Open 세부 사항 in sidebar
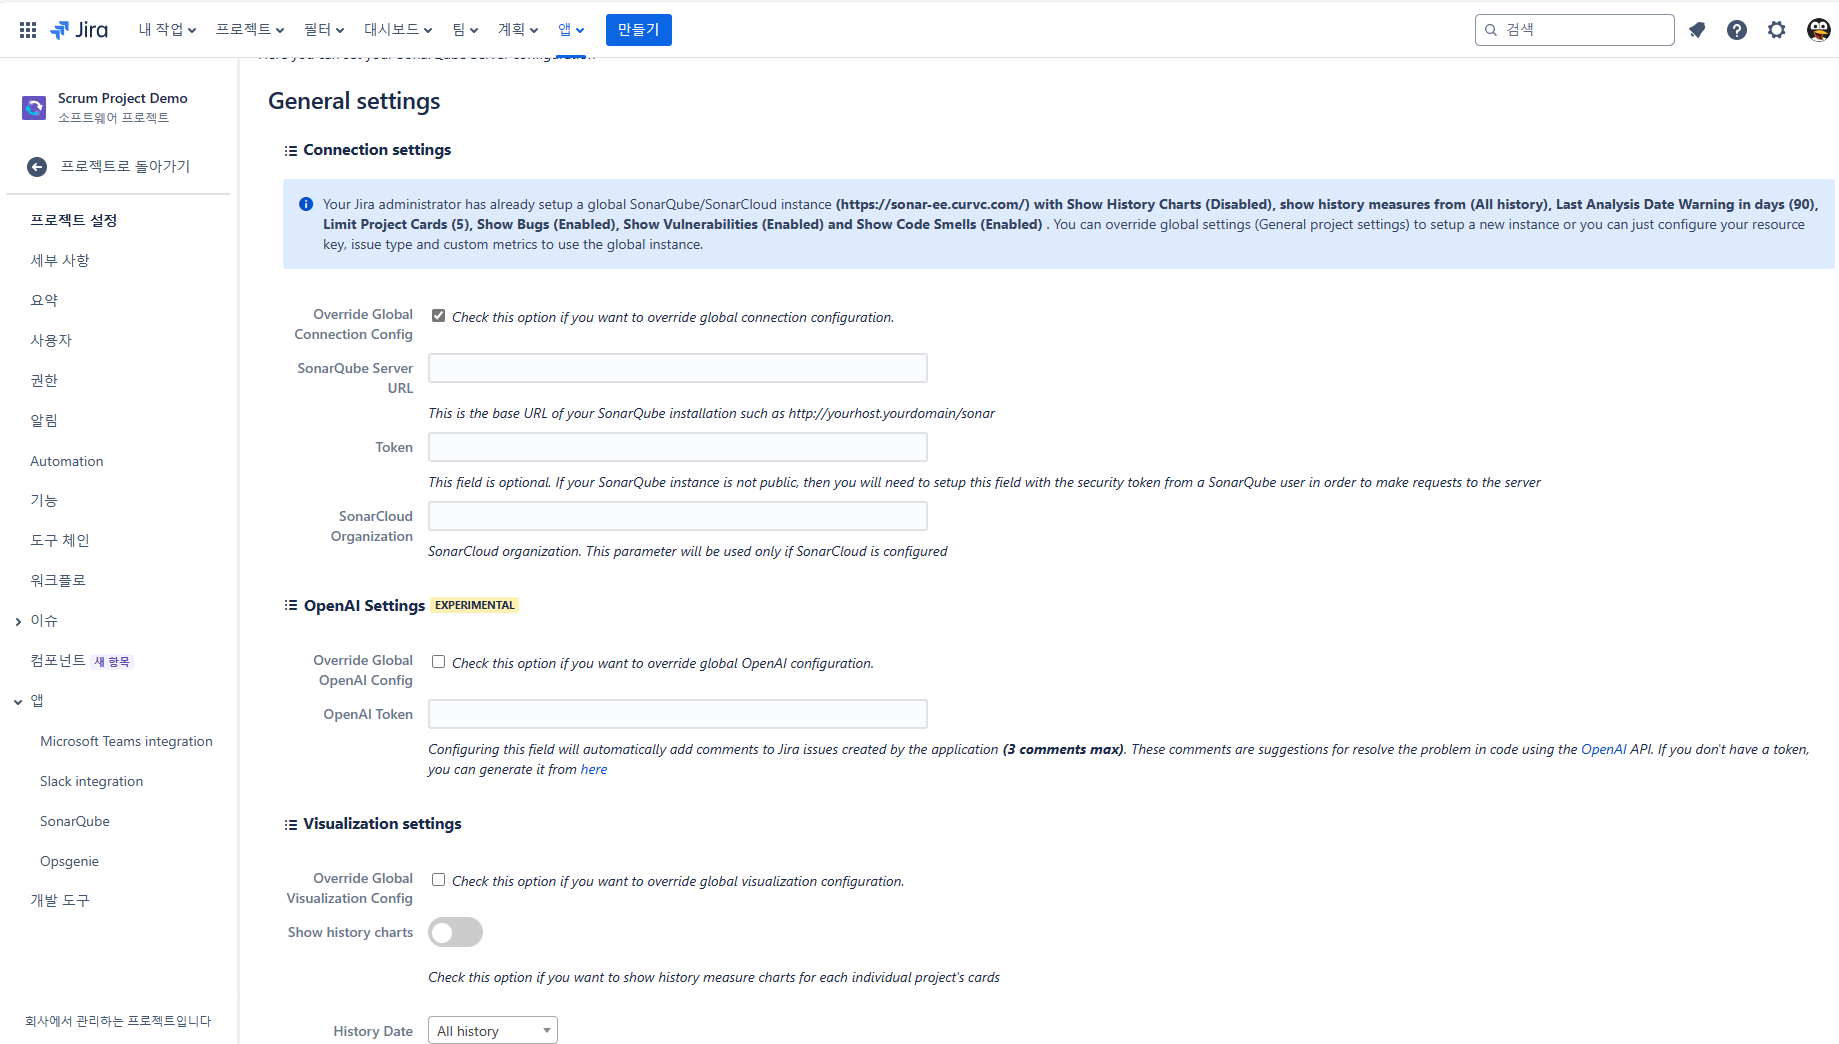Image resolution: width=1839 pixels, height=1044 pixels. 60,260
